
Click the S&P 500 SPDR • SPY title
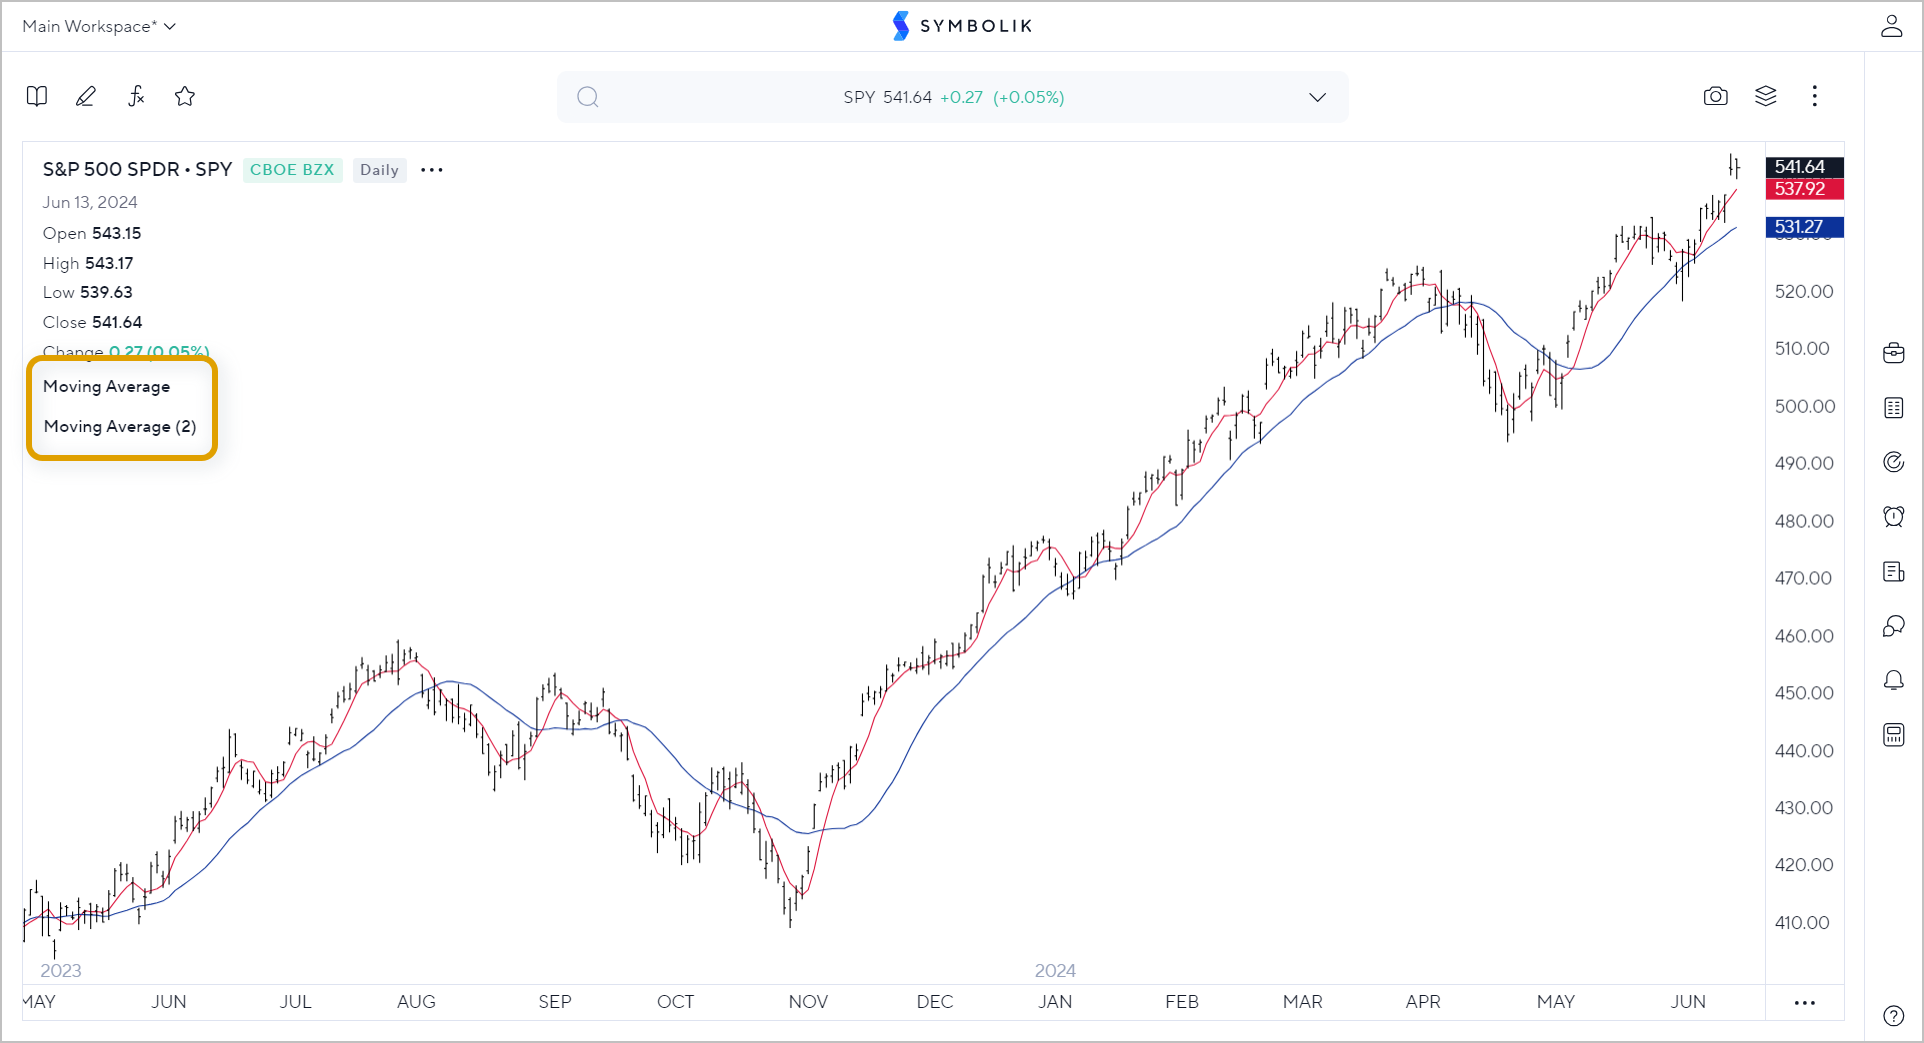[x=137, y=169]
